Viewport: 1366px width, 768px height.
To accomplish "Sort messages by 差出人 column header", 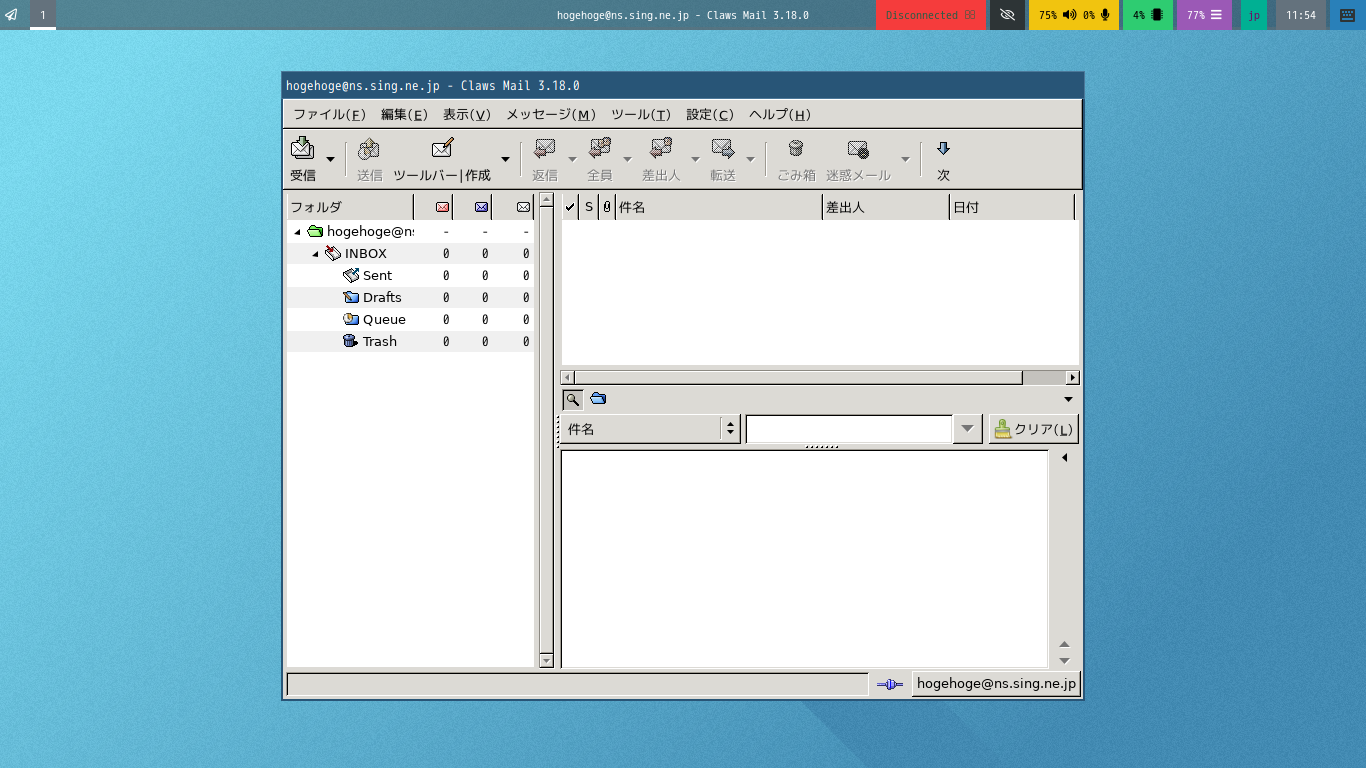I will pyautogui.click(x=885, y=207).
